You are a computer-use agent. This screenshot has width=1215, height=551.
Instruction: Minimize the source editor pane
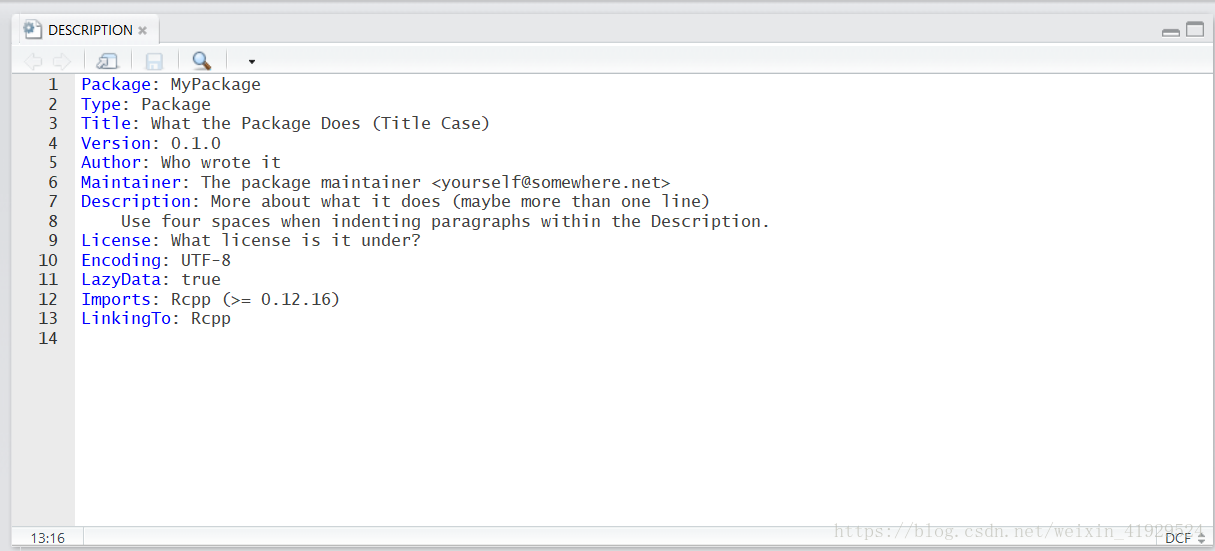coord(1171,31)
